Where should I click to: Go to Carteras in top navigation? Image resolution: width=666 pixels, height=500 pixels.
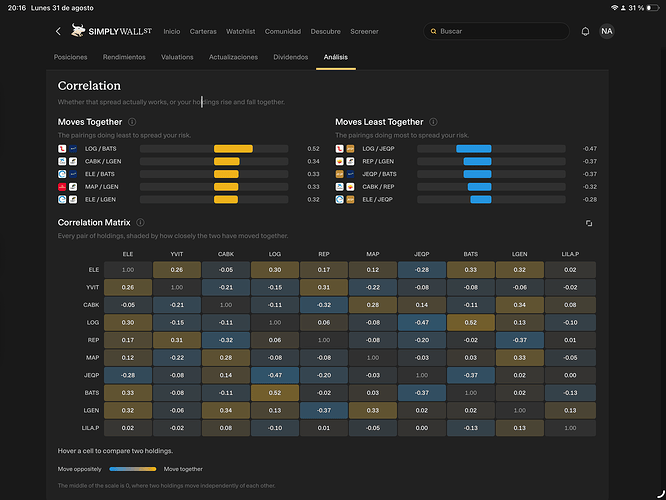point(203,31)
